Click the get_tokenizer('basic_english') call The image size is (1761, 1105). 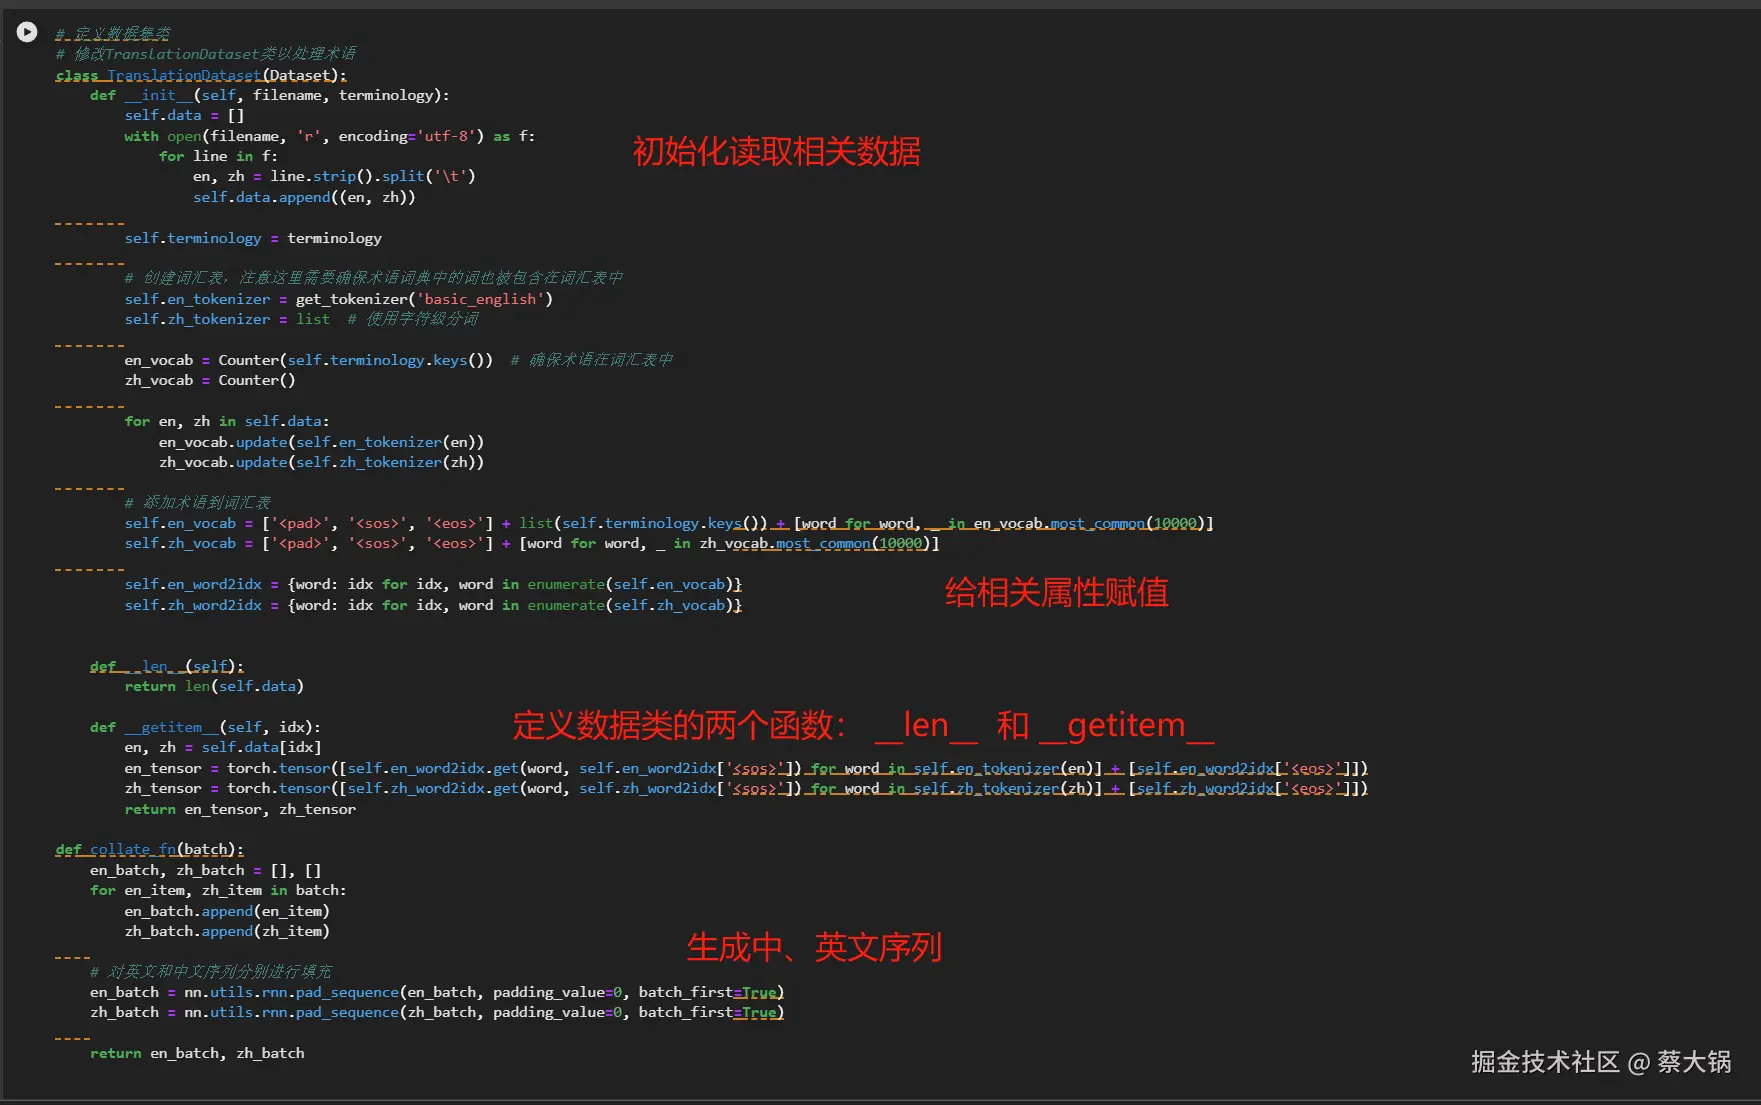click(424, 299)
